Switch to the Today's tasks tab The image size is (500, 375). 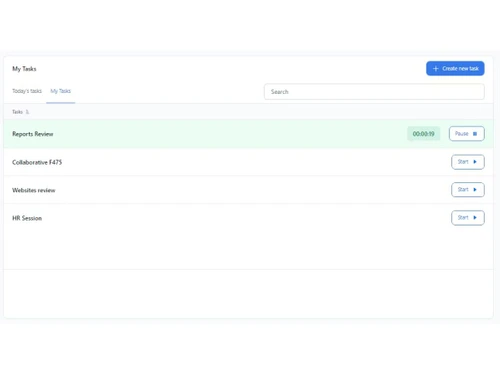coord(27,91)
